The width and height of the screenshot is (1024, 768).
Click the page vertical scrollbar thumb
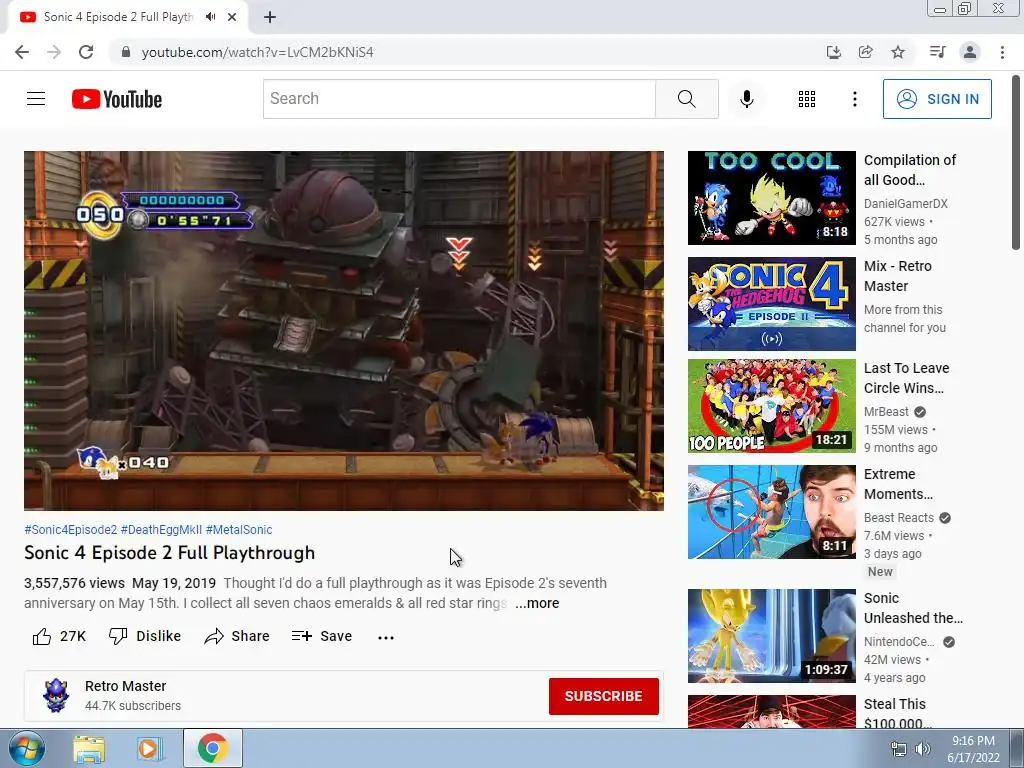click(1016, 162)
